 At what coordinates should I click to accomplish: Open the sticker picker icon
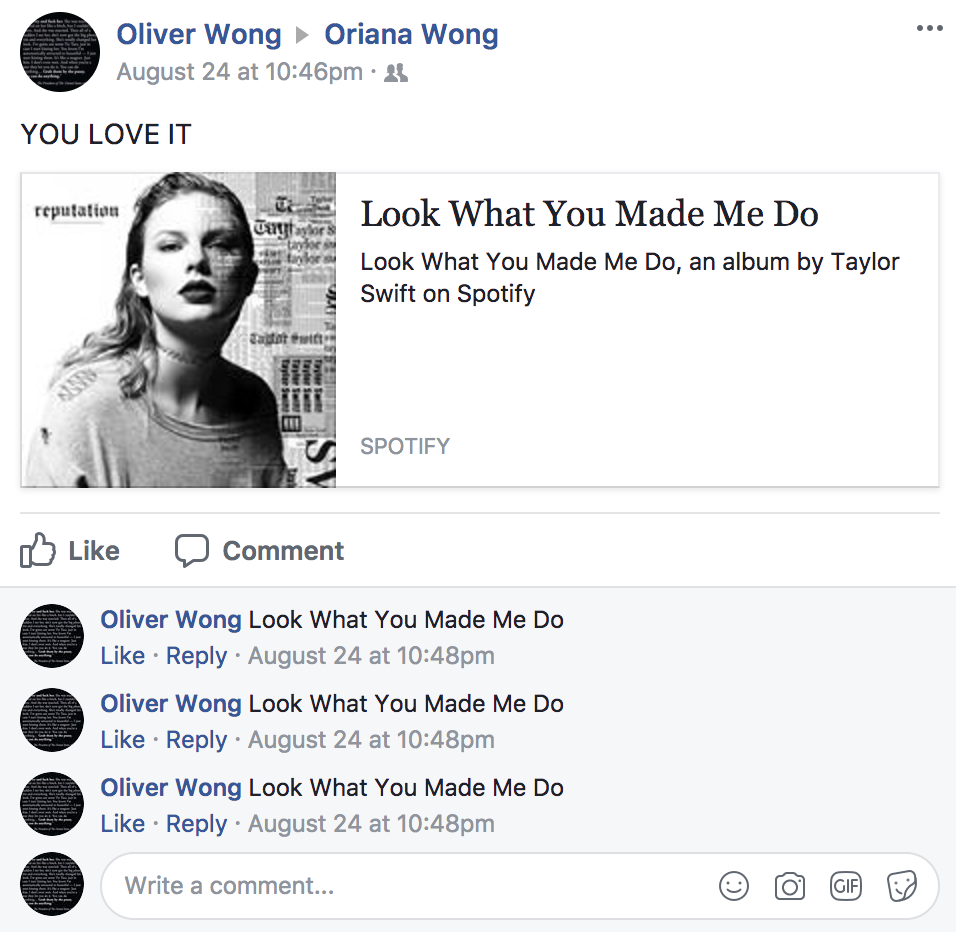902,886
